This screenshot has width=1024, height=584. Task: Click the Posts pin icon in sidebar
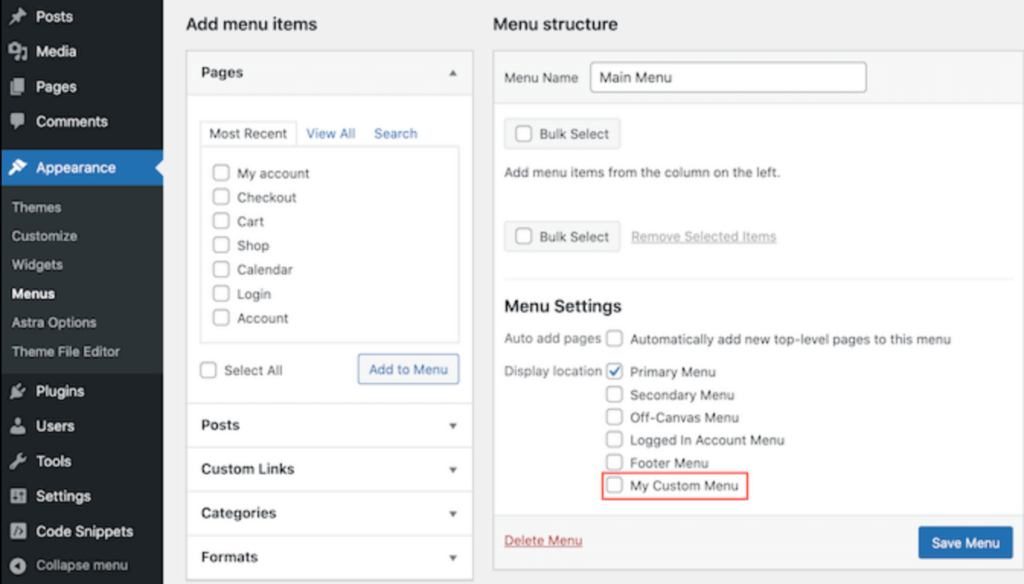tap(17, 17)
